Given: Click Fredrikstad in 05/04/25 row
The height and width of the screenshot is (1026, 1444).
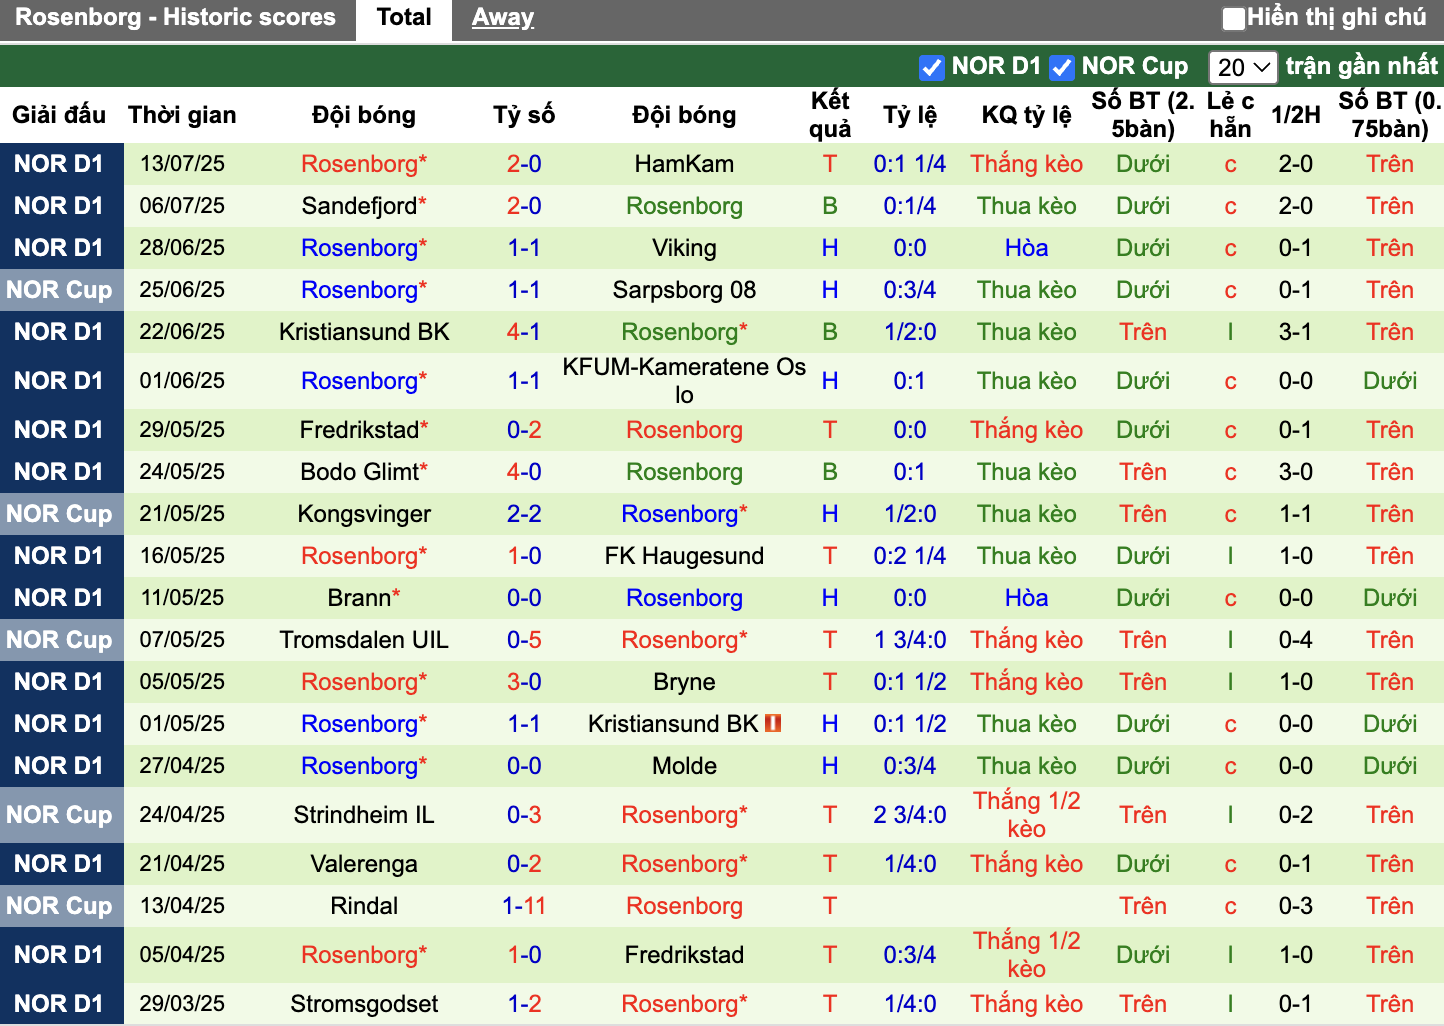Looking at the screenshot, I should (x=684, y=955).
